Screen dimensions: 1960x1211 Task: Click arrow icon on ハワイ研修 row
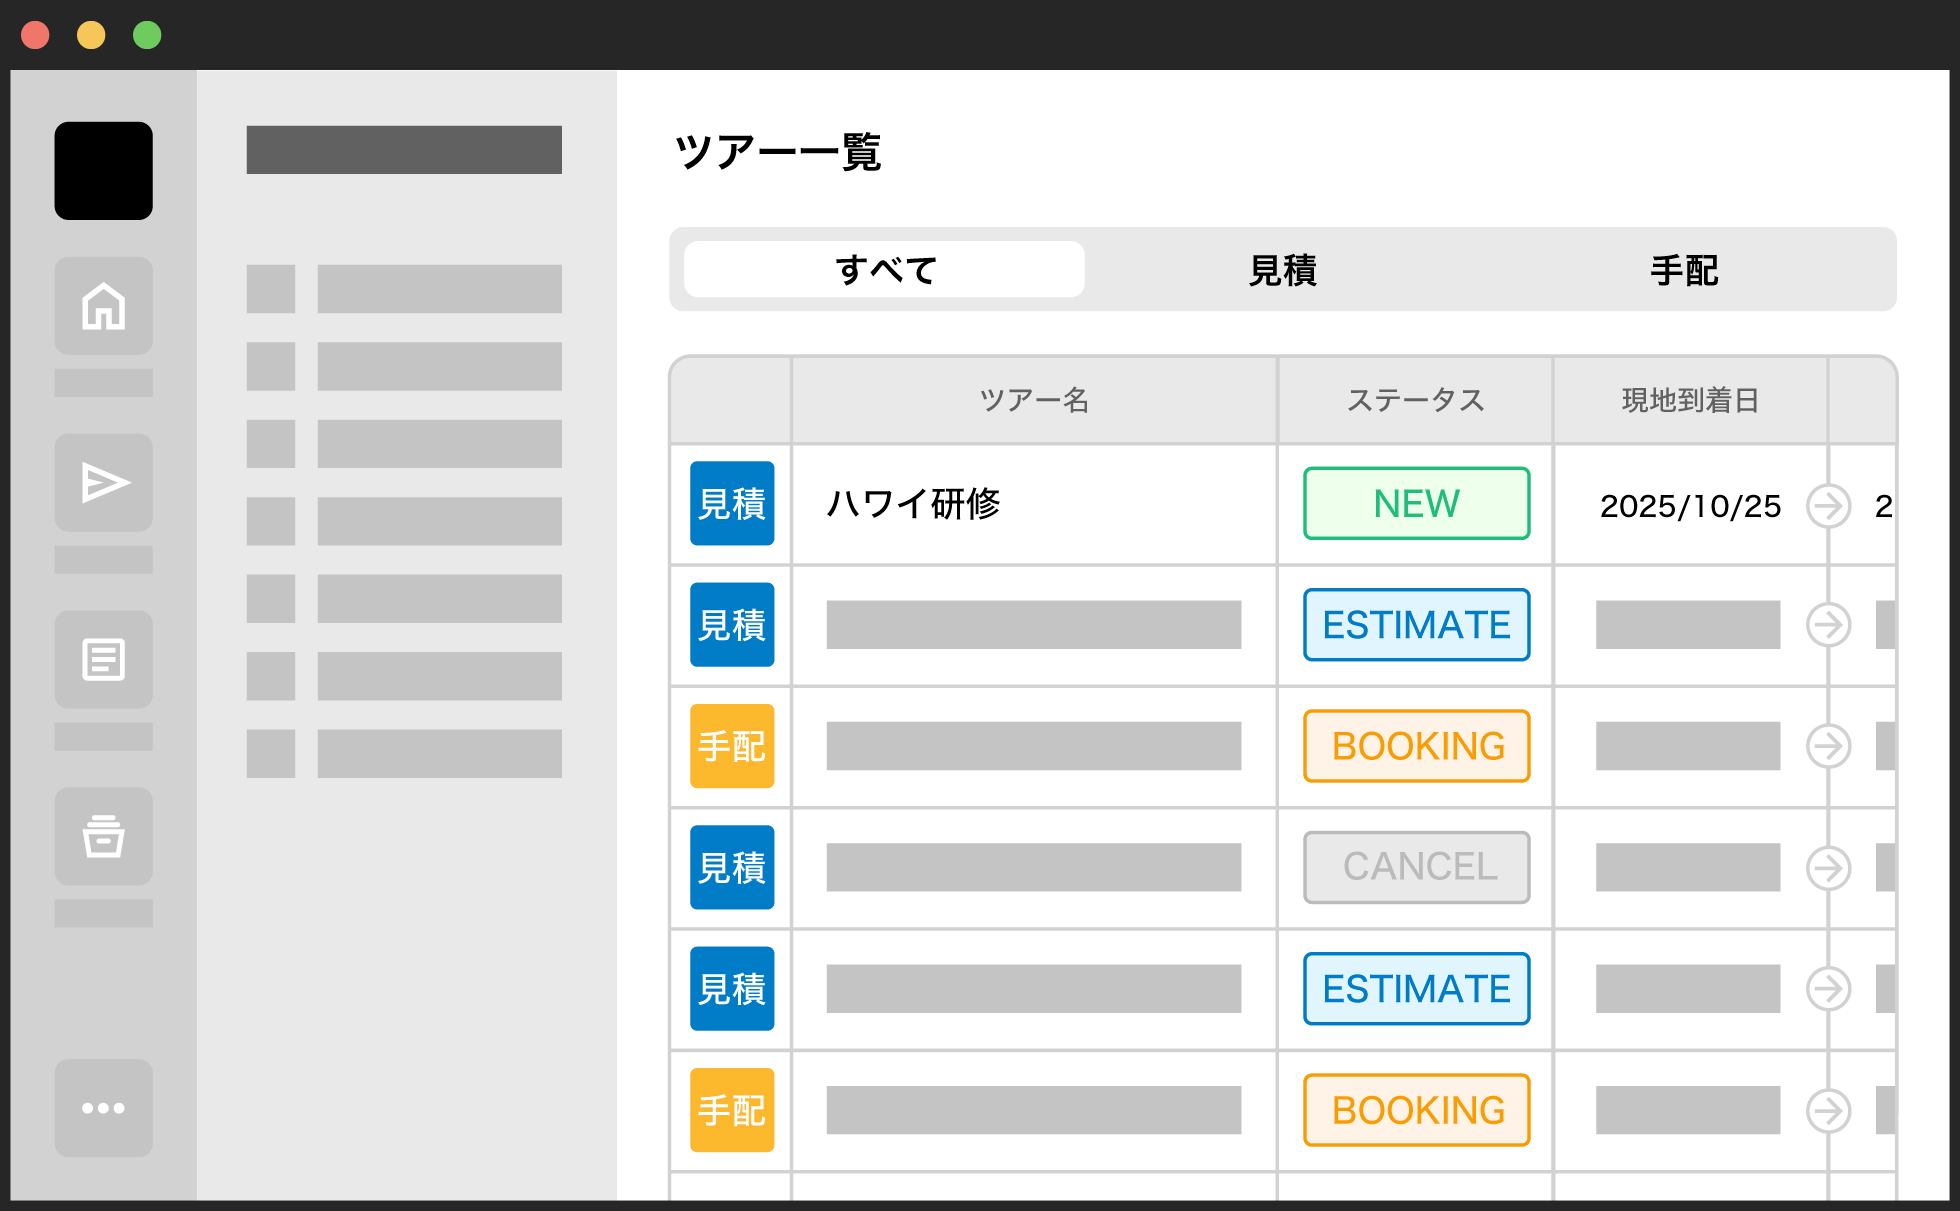(x=1828, y=505)
